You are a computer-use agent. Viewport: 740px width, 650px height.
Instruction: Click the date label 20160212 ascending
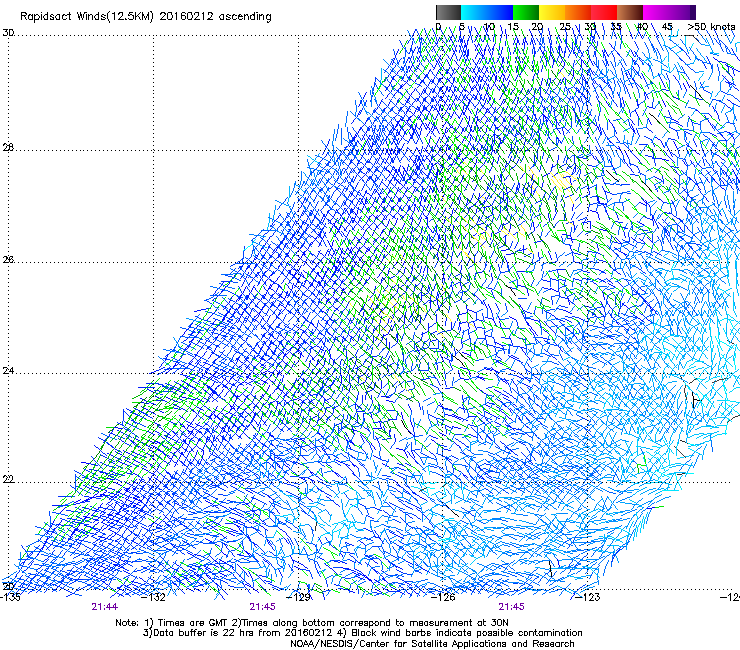(x=215, y=17)
